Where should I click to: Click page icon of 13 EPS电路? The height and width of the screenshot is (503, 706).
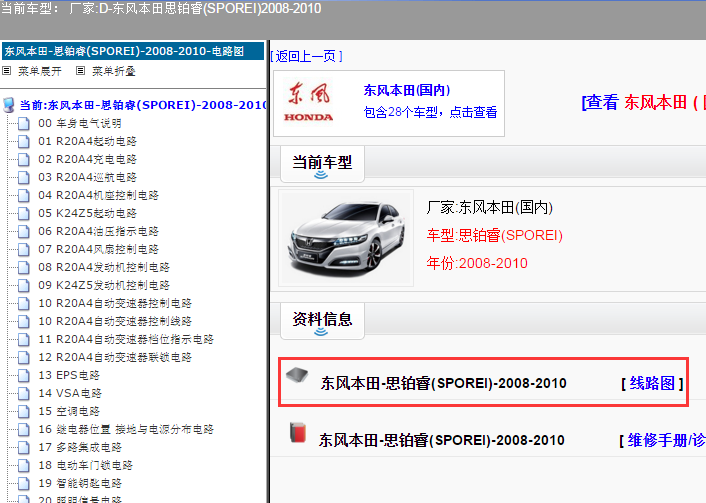(24, 376)
